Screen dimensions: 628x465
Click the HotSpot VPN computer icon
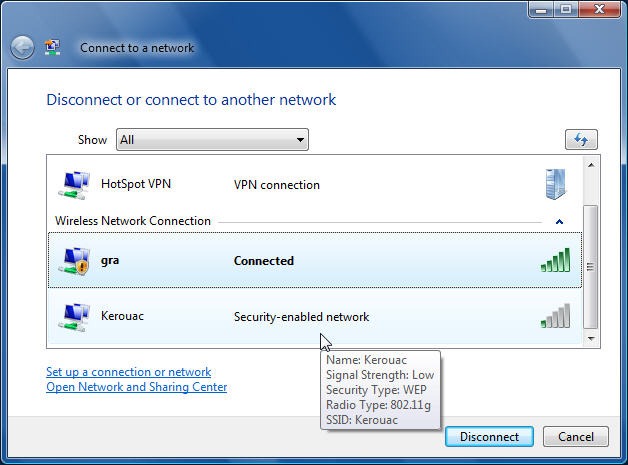[x=74, y=185]
